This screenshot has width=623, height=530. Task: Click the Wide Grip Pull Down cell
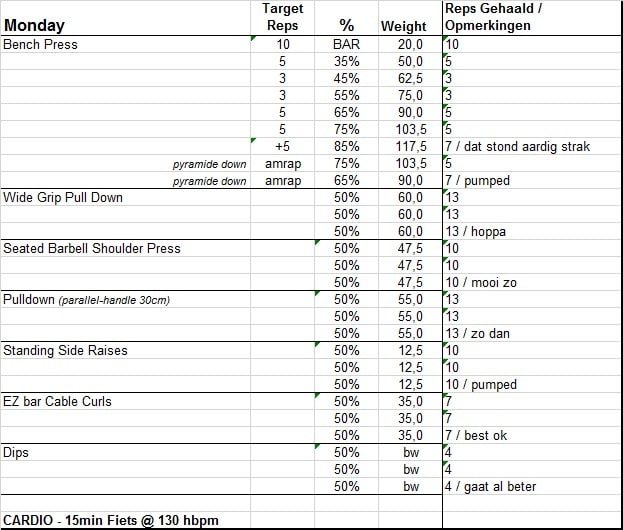point(63,197)
